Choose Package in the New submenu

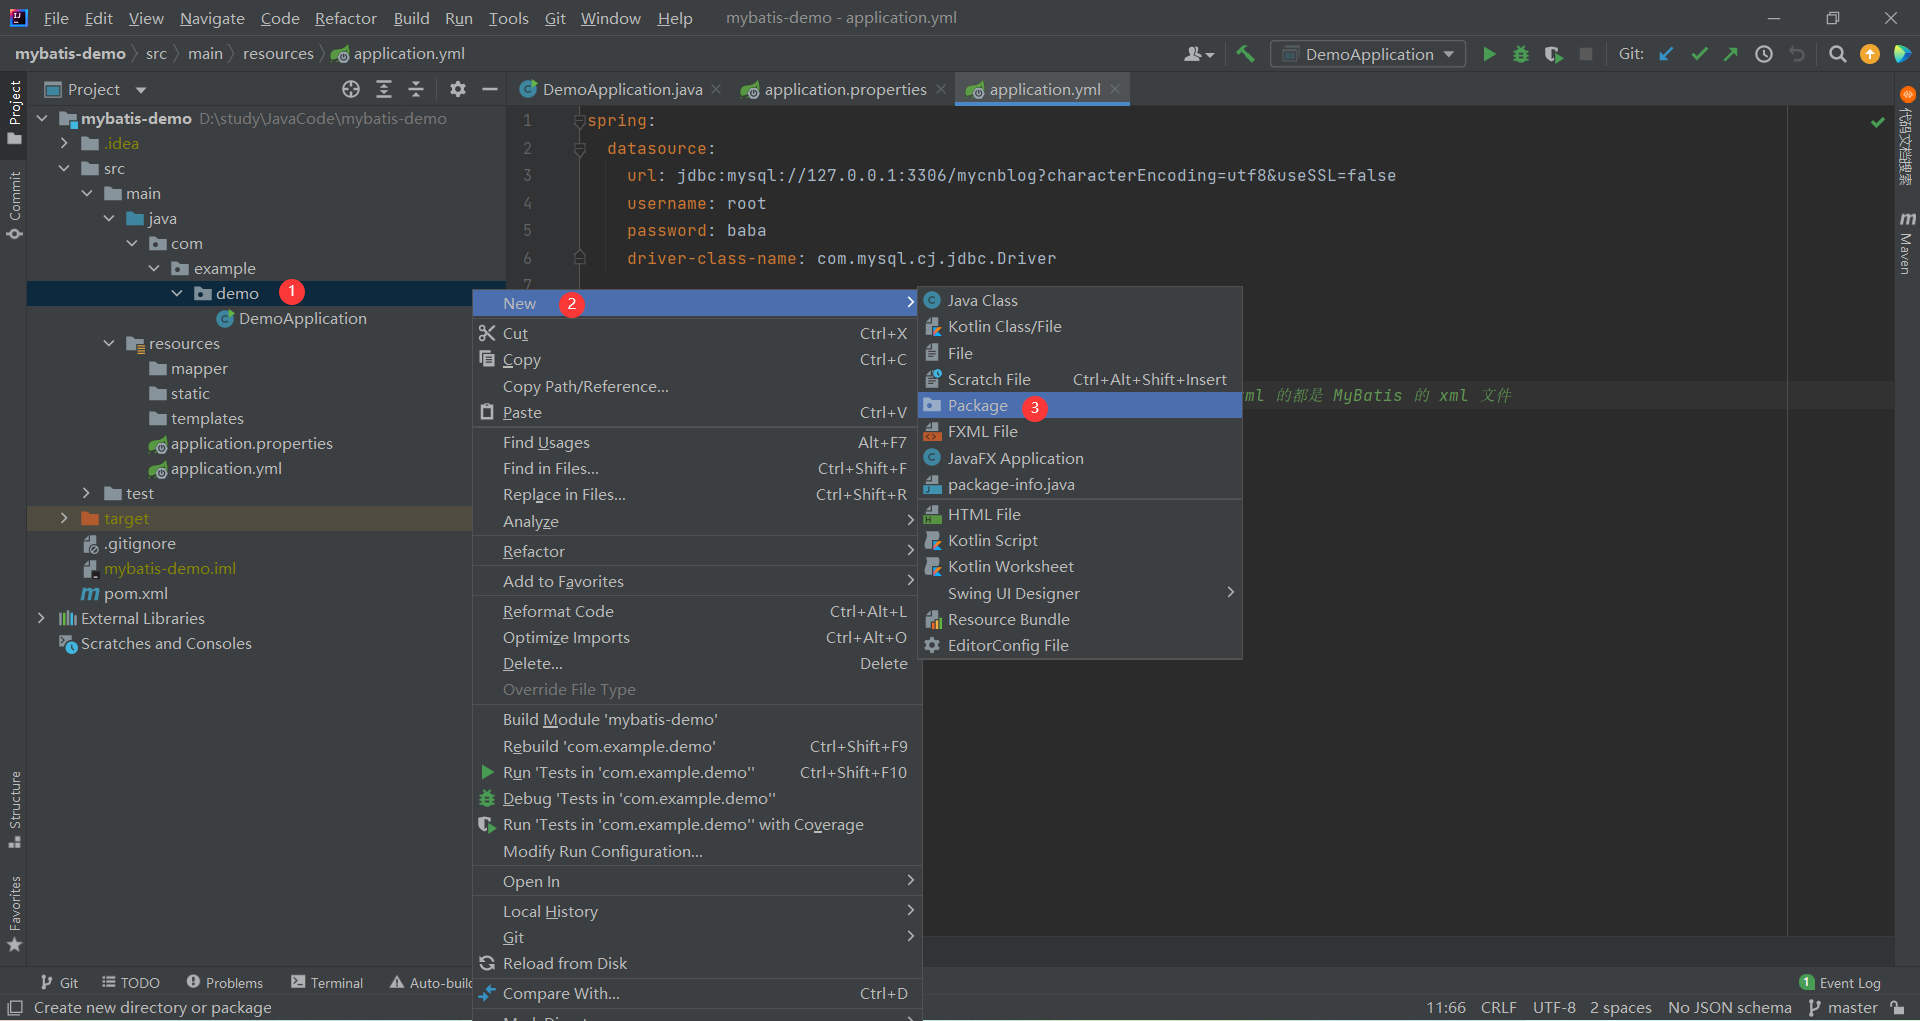tap(1080, 405)
